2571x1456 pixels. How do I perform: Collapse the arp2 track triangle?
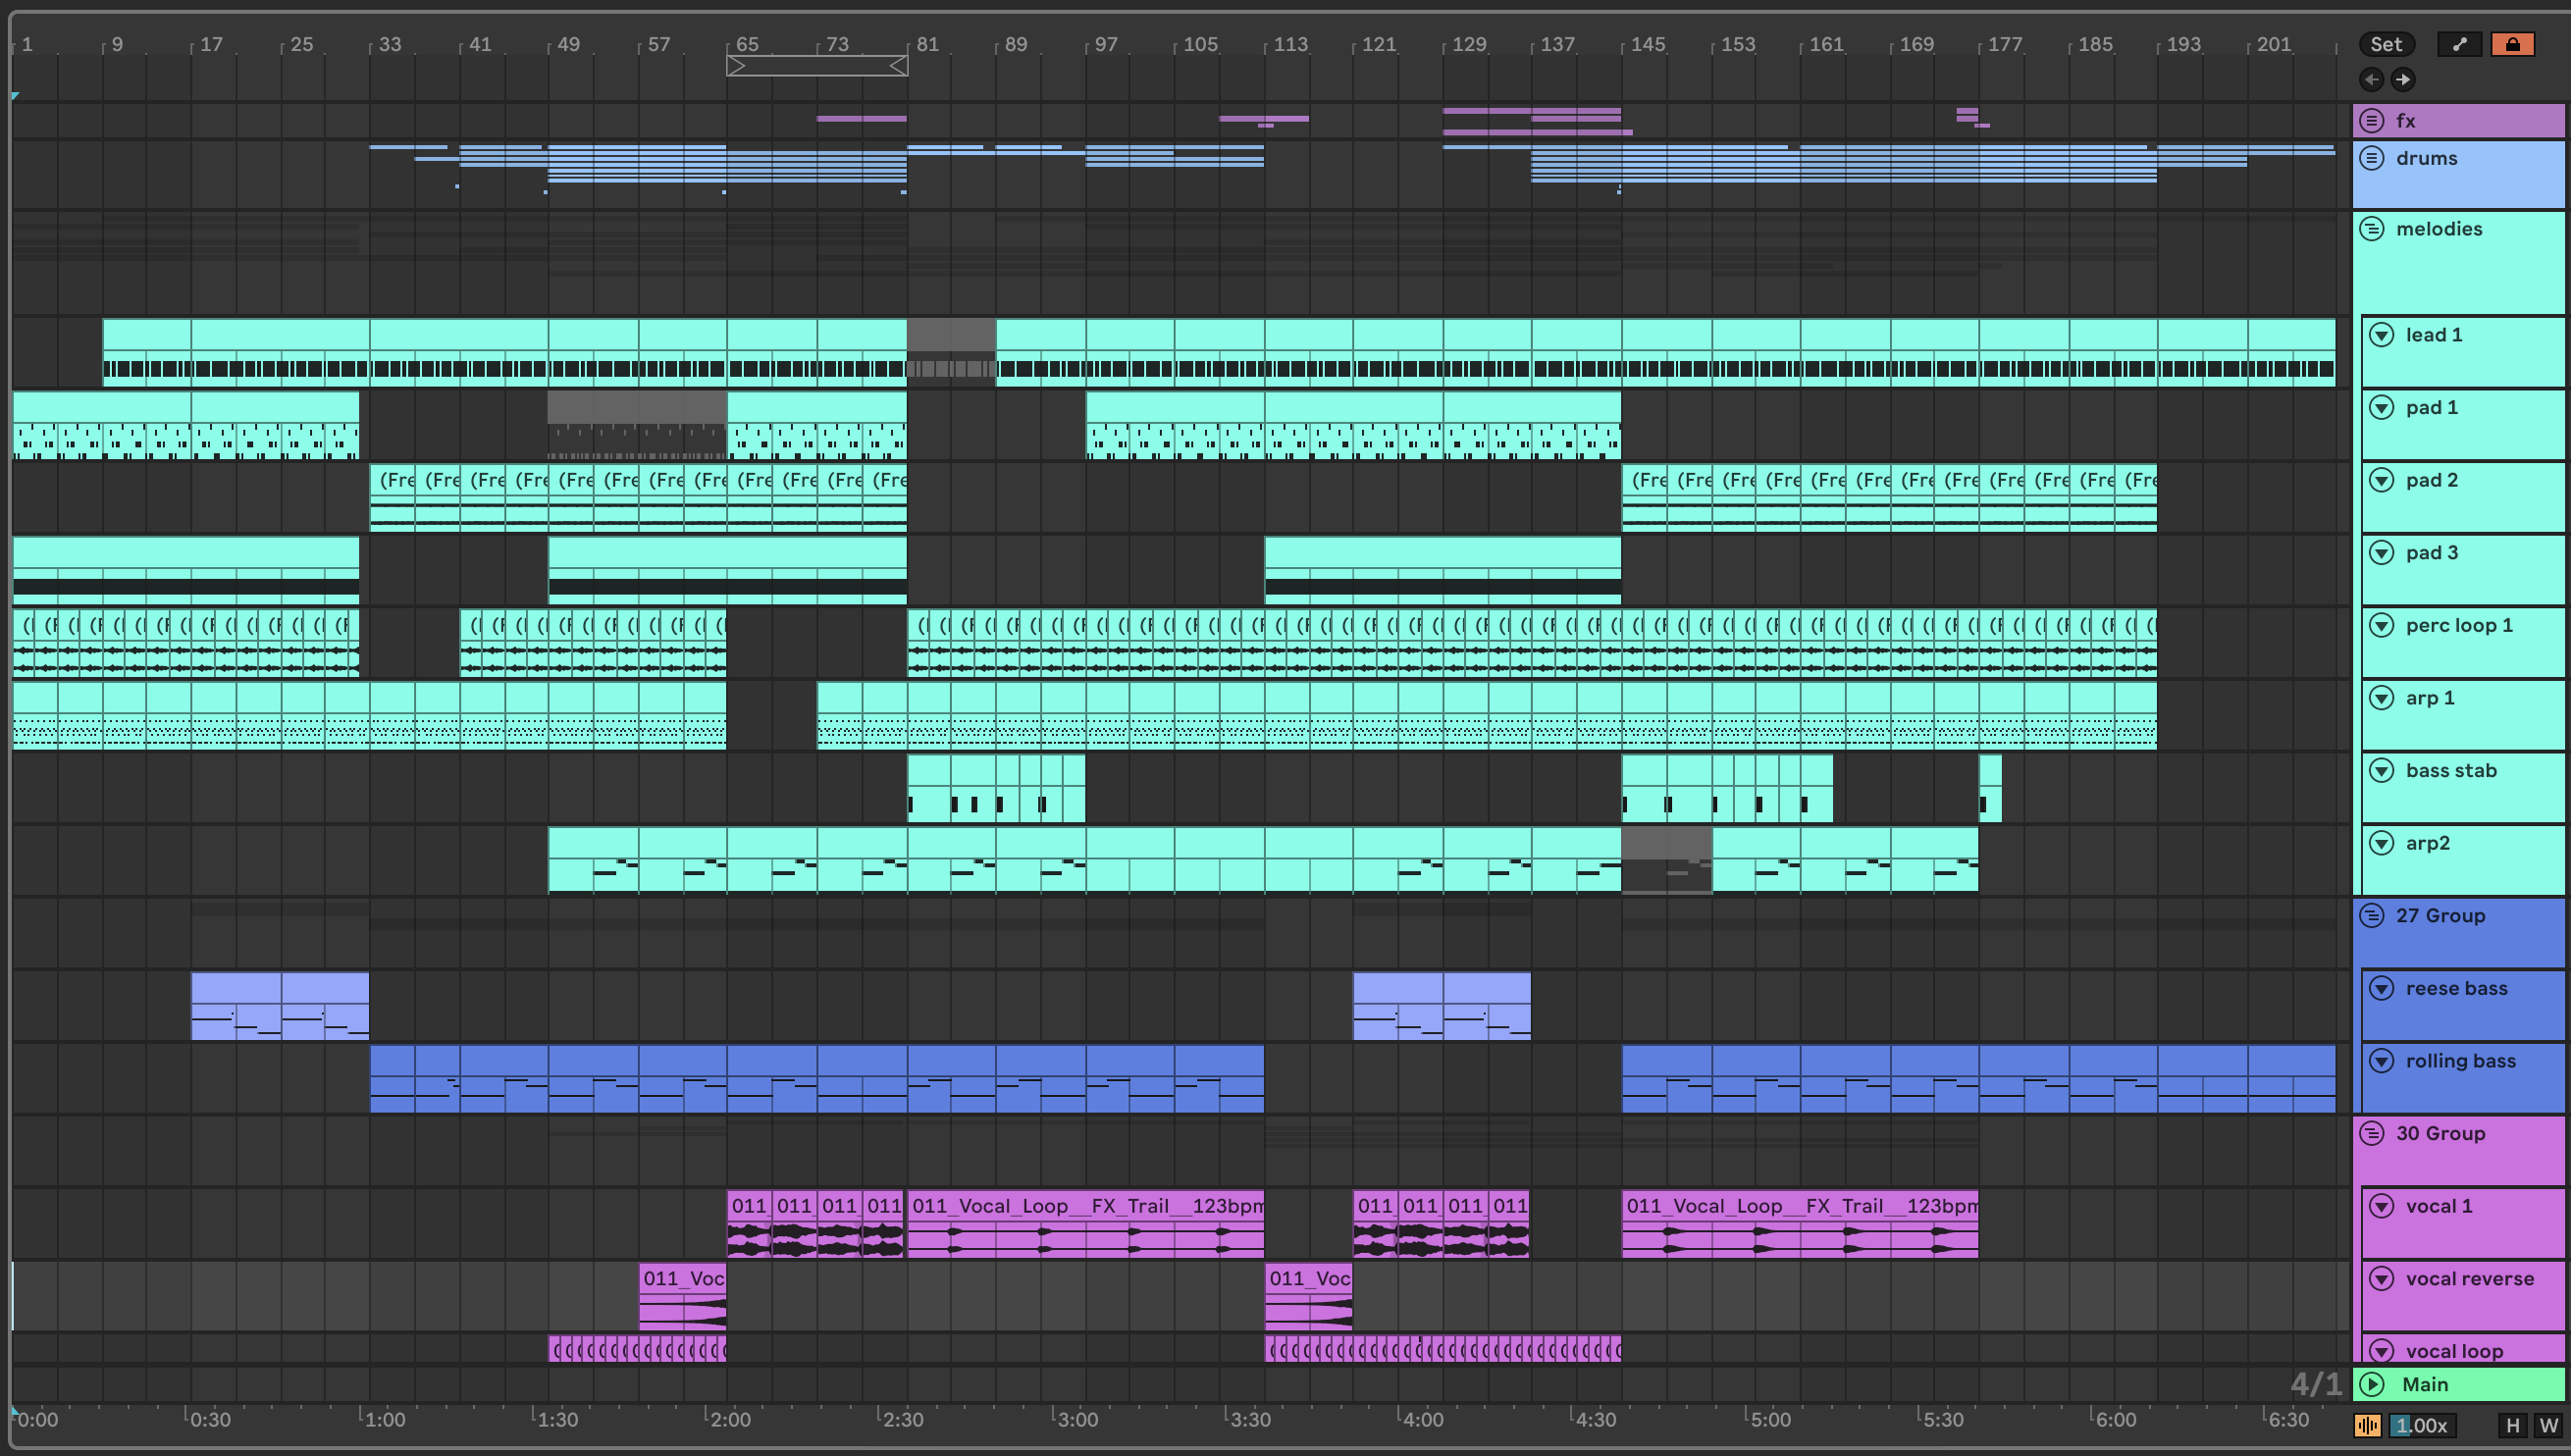[x=2382, y=843]
